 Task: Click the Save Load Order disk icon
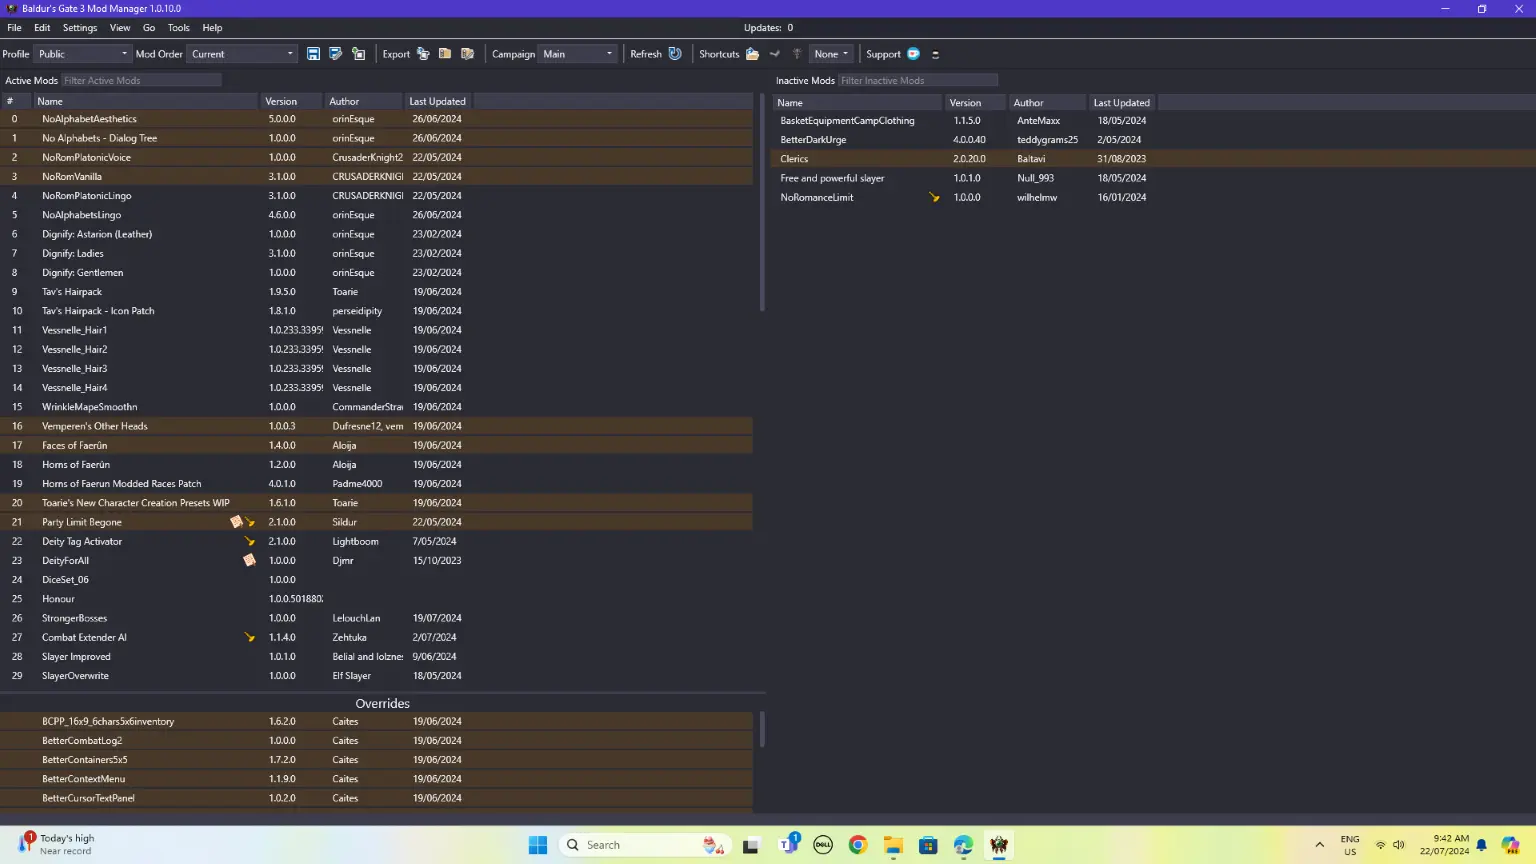(313, 54)
